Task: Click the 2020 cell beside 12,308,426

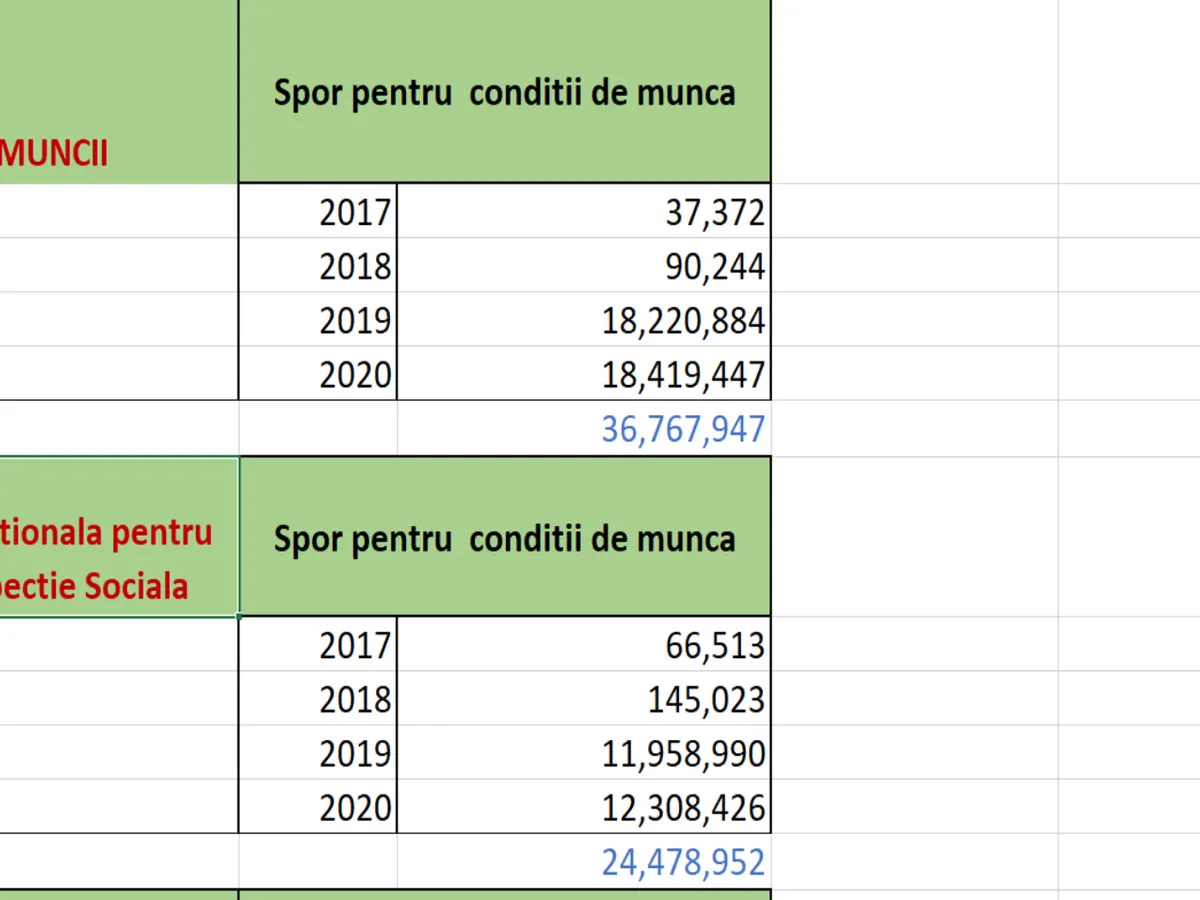Action: [x=318, y=807]
